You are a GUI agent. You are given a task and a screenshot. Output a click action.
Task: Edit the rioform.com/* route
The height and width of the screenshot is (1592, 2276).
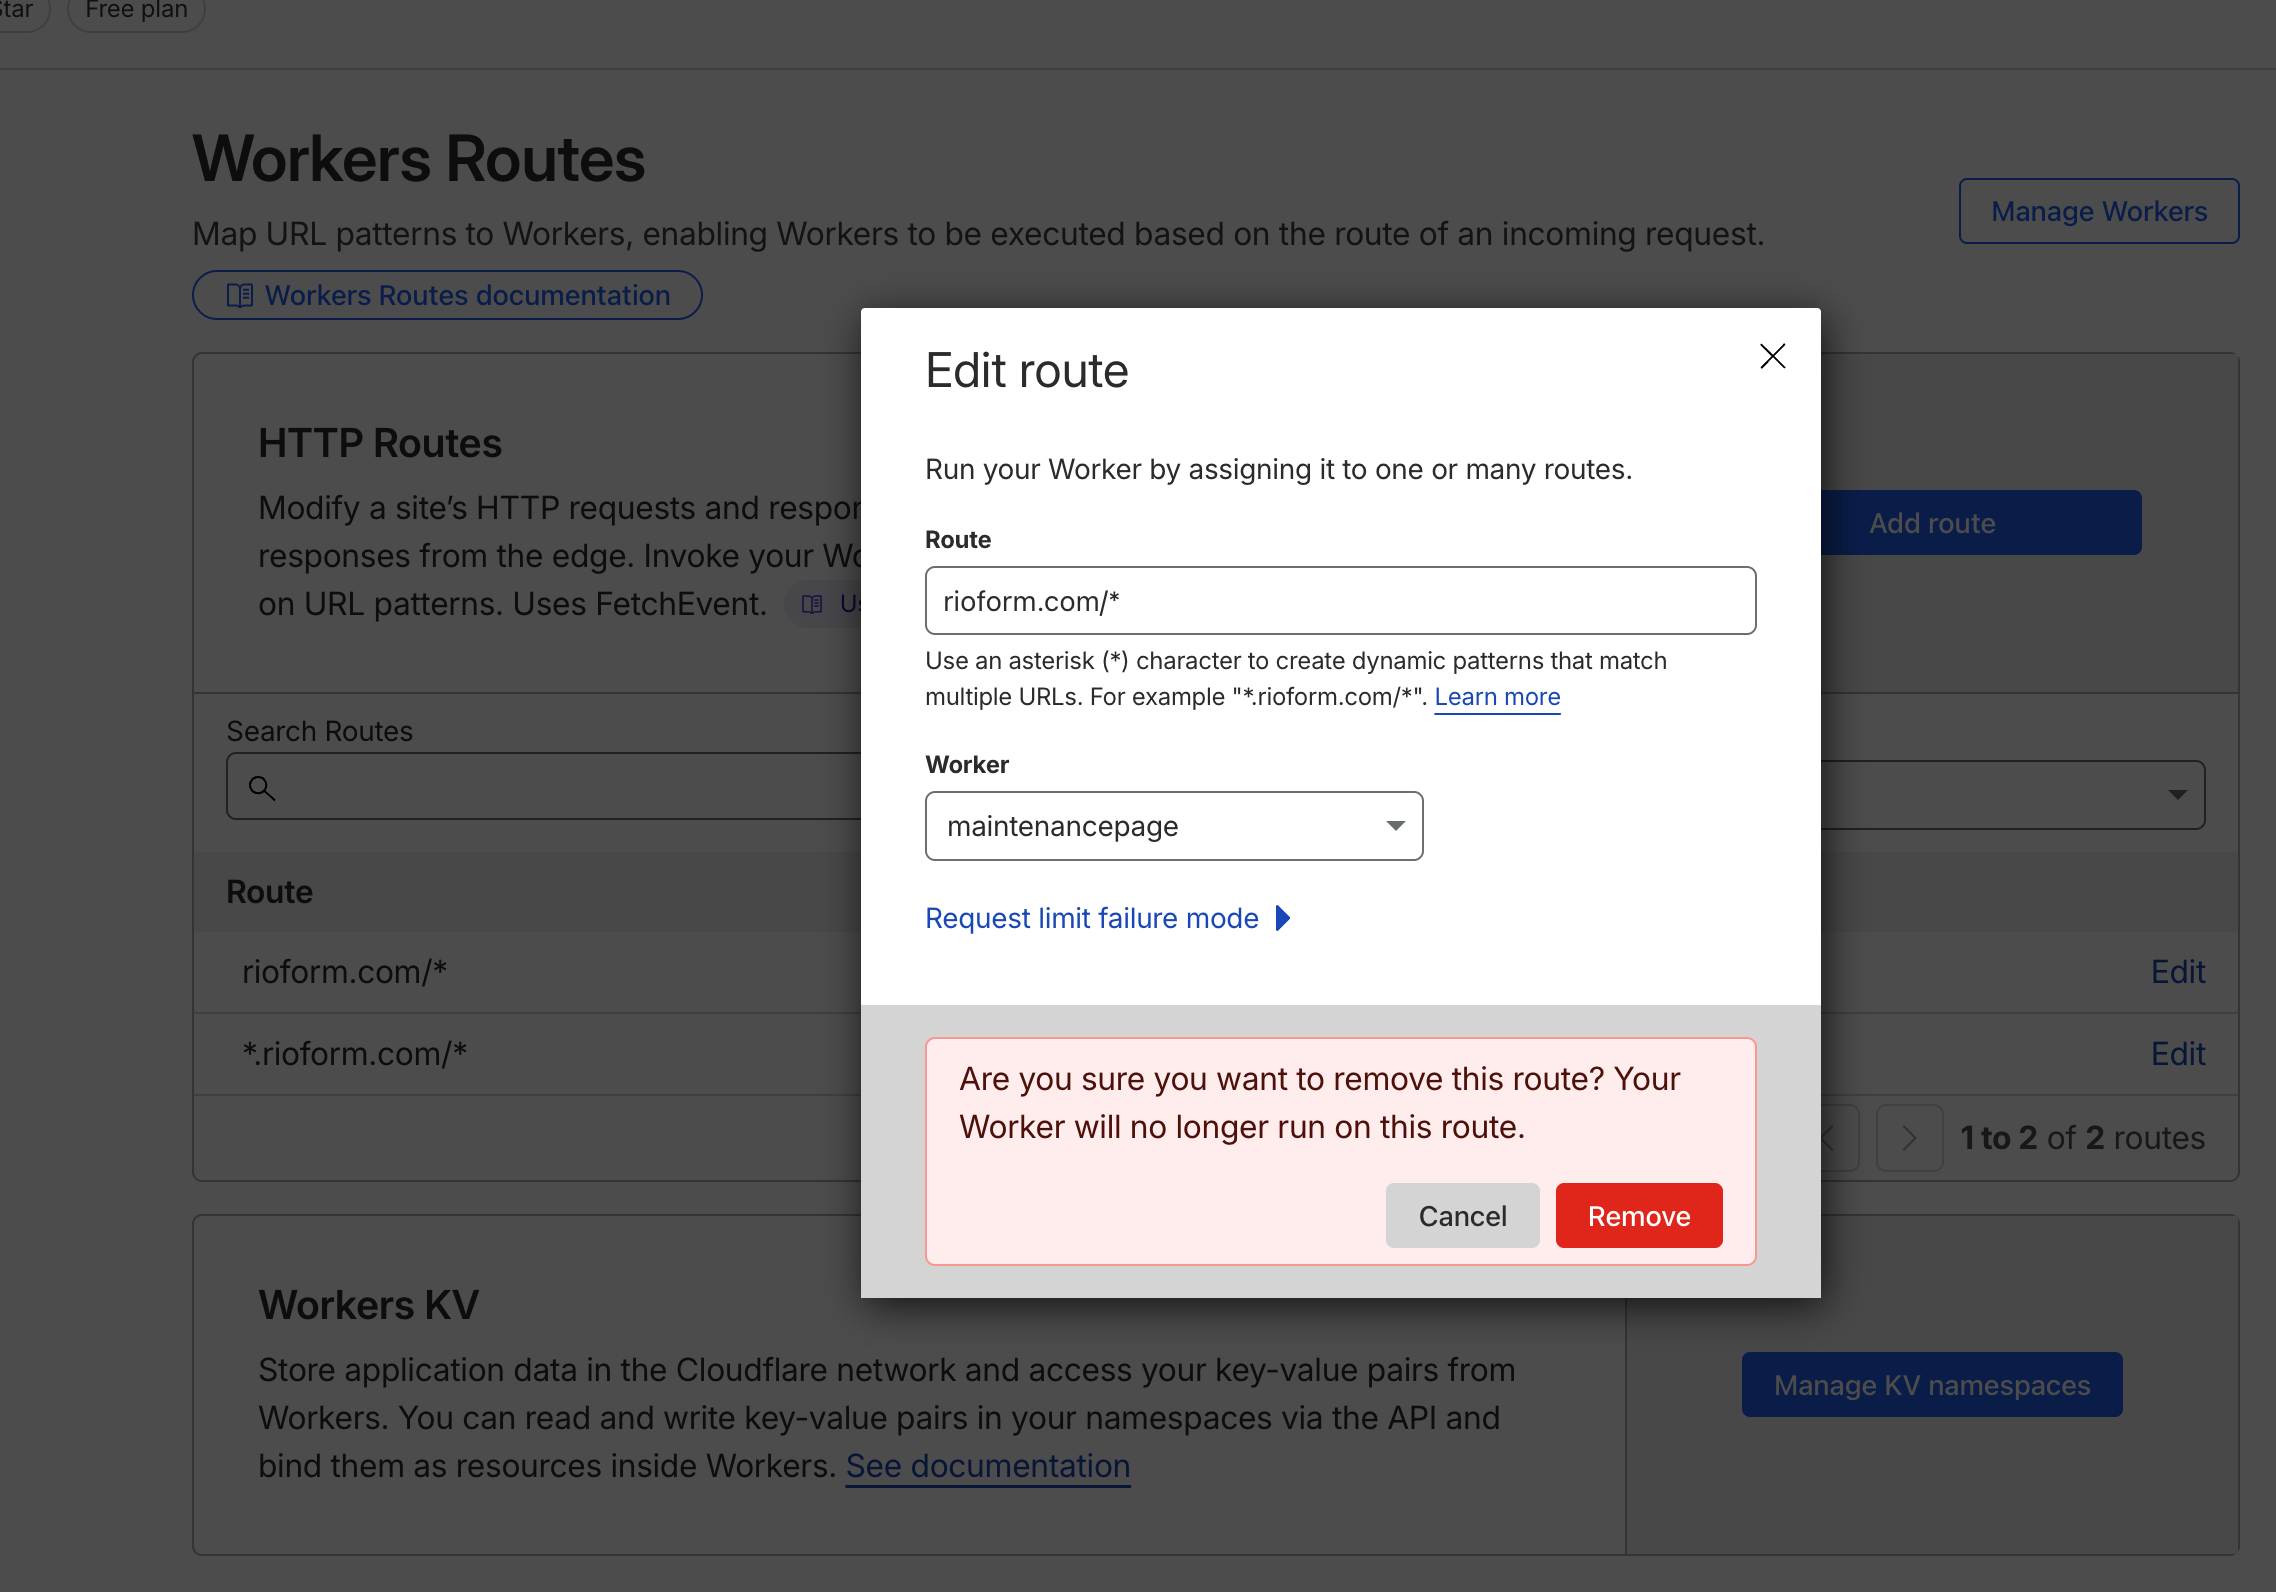(x=2177, y=971)
